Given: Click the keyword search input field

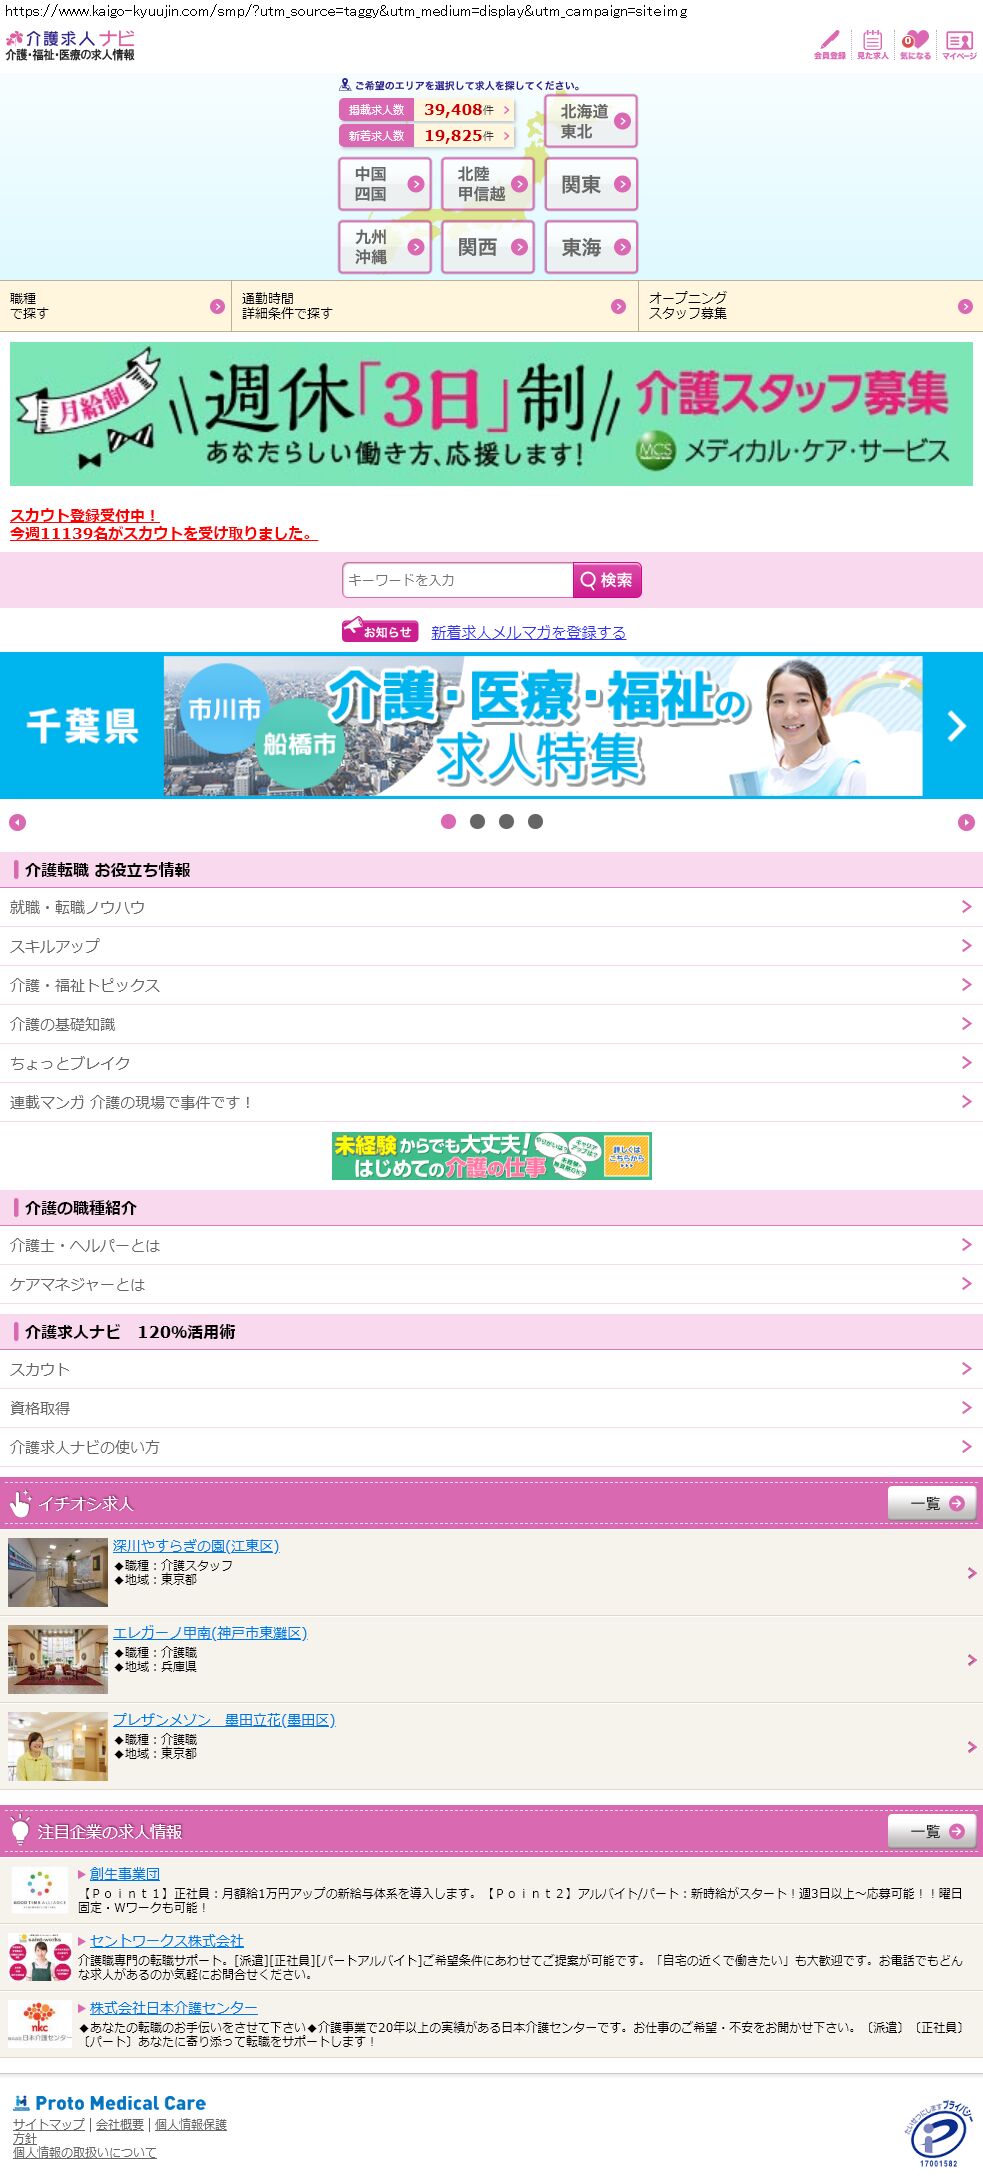Looking at the screenshot, I should 457,580.
